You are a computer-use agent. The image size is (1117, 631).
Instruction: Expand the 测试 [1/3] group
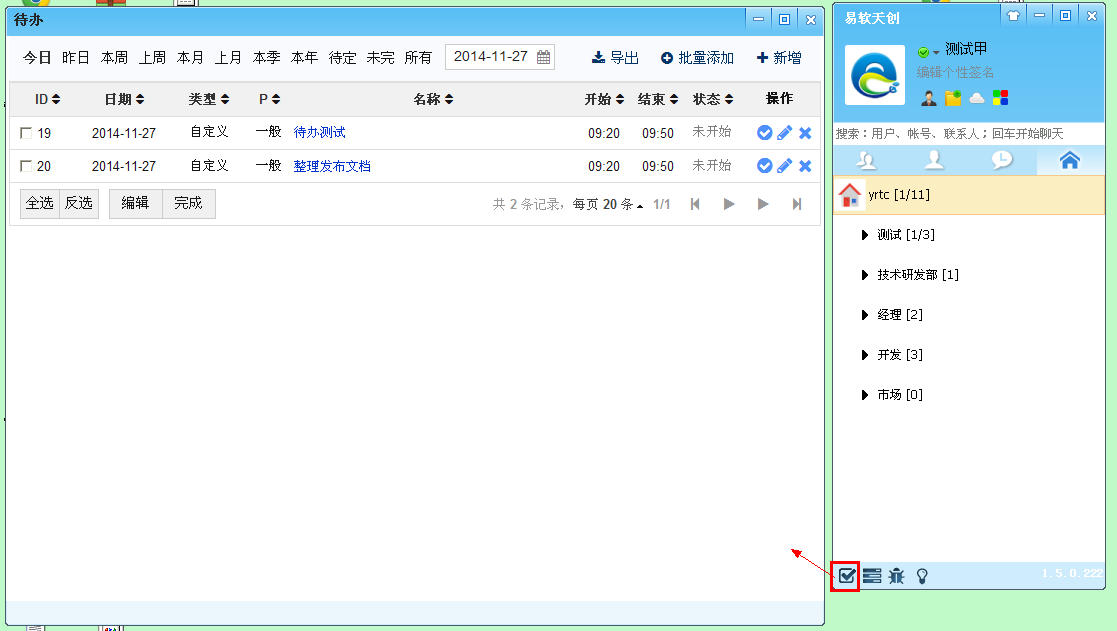tap(865, 235)
